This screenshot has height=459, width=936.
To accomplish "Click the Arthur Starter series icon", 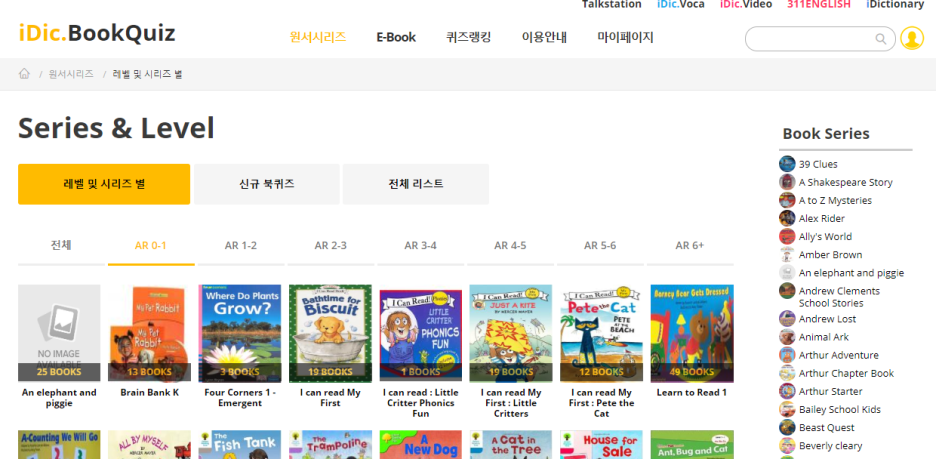I will (787, 391).
